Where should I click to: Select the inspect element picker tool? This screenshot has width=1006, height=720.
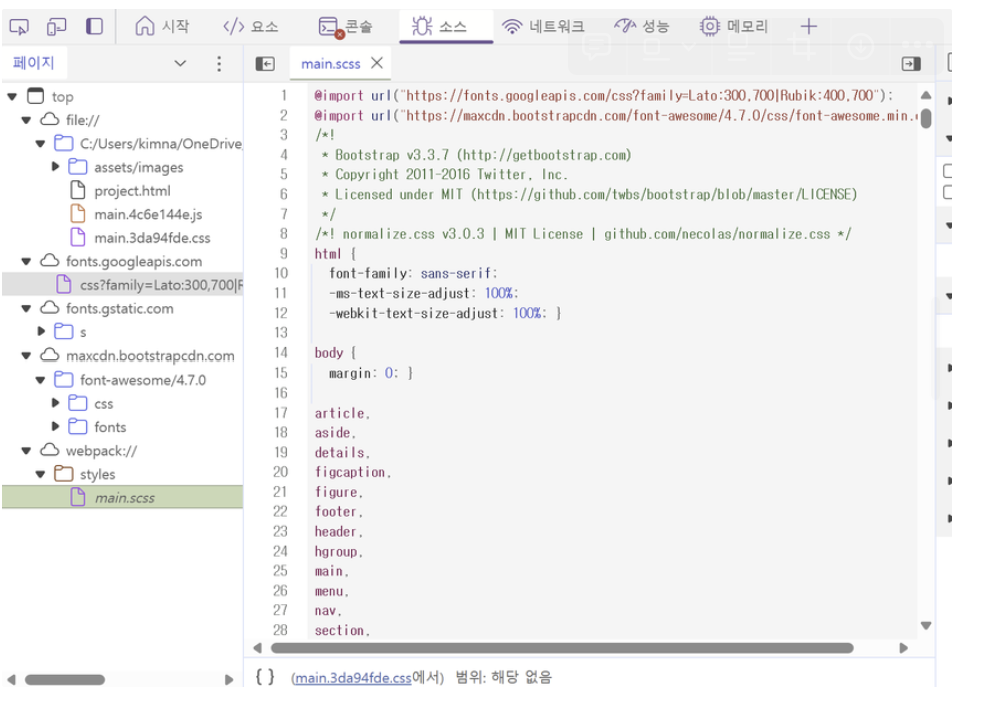(18, 25)
